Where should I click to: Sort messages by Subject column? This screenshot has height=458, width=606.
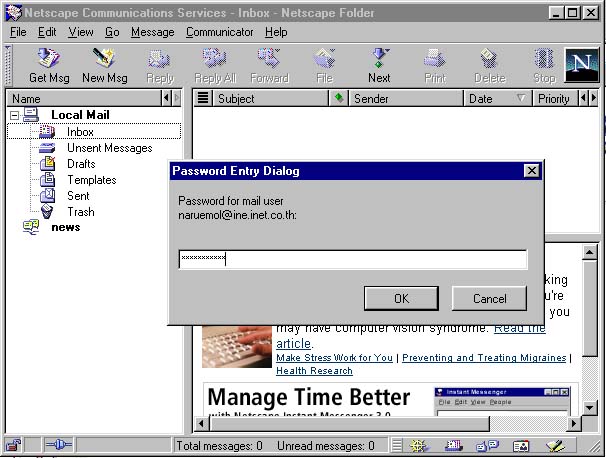point(271,98)
